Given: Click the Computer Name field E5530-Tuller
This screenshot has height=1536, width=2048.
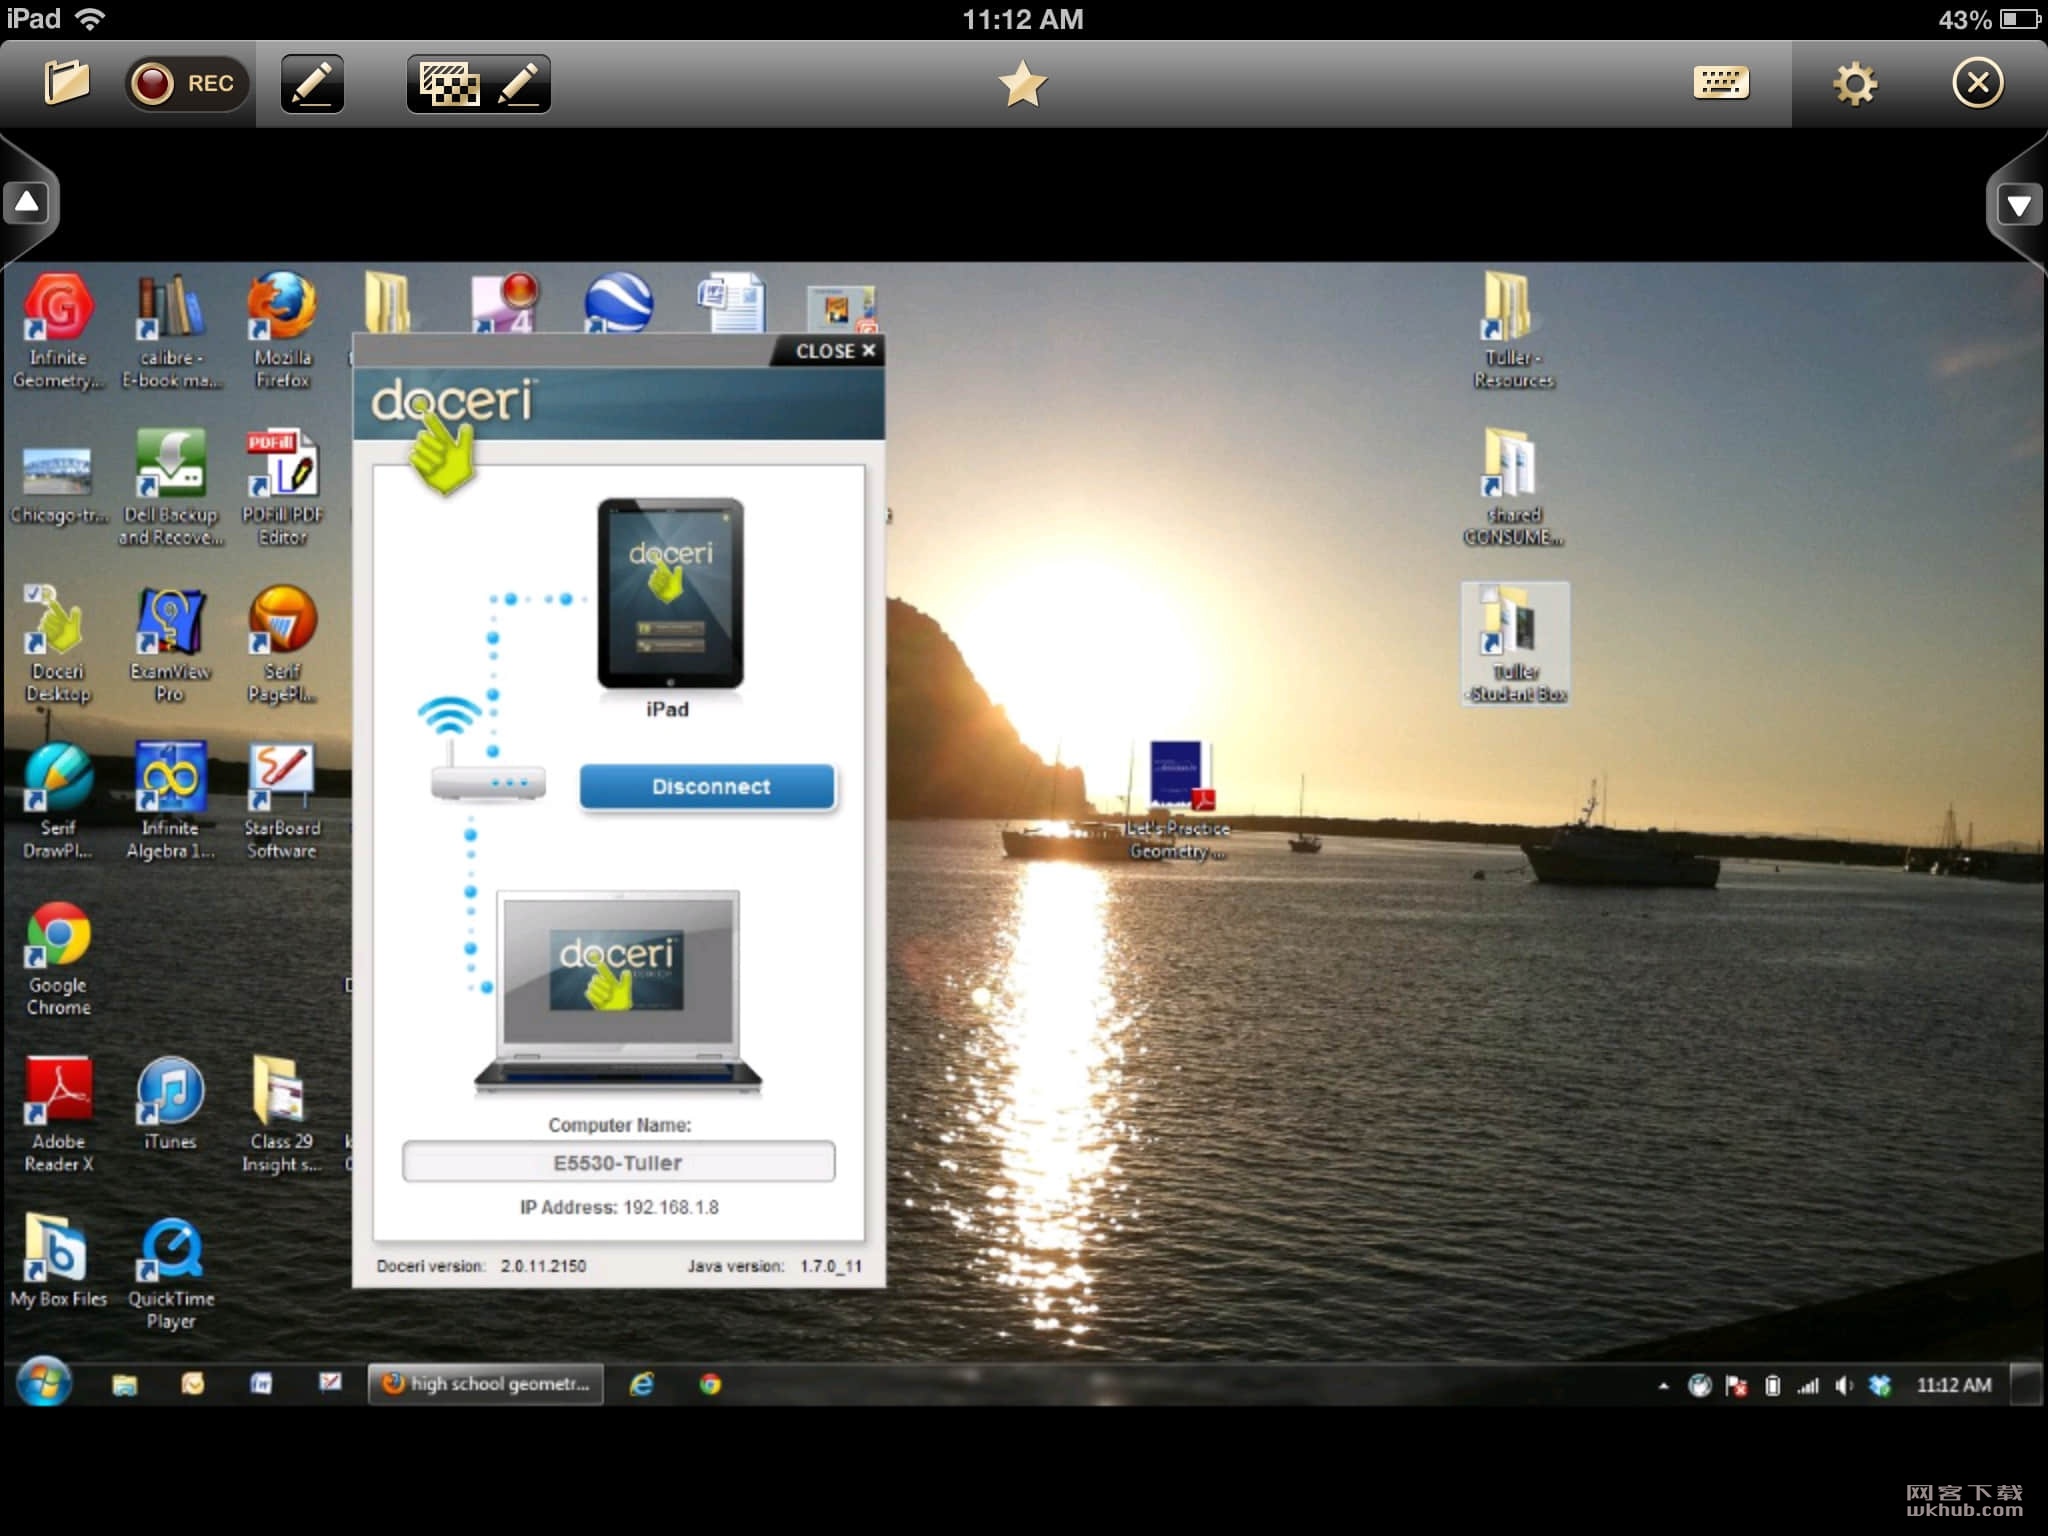Looking at the screenshot, I should pyautogui.click(x=618, y=1163).
